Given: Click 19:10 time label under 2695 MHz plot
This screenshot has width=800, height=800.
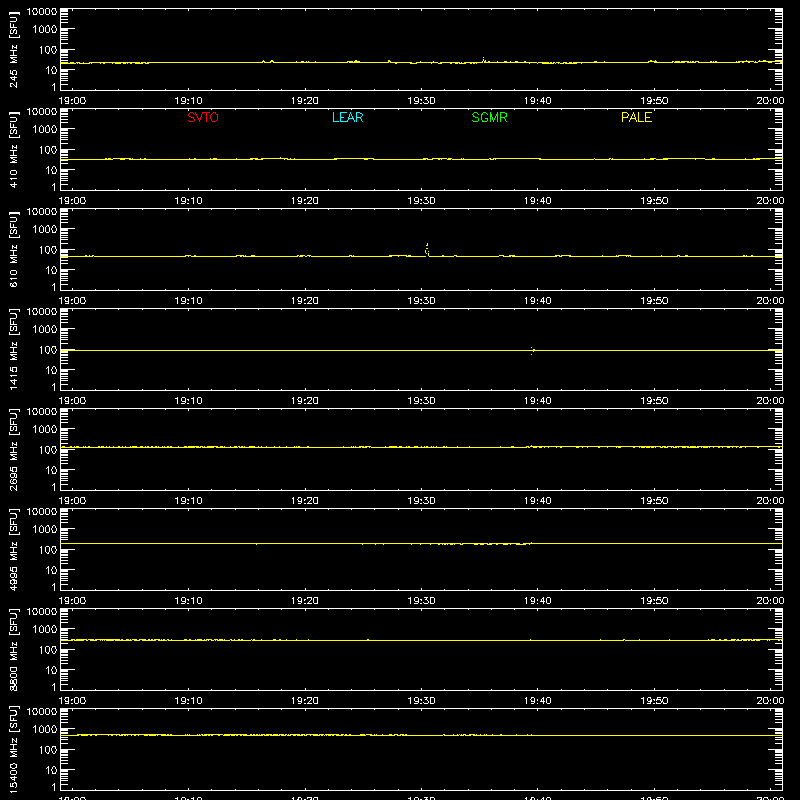Looking at the screenshot, I should 189,501.
